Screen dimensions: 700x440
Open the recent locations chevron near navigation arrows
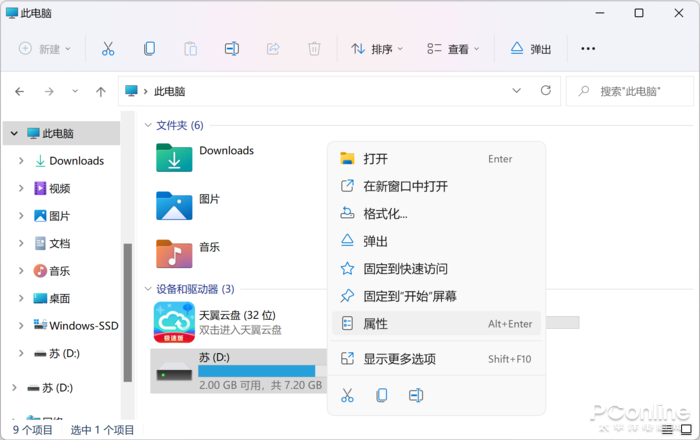click(75, 91)
